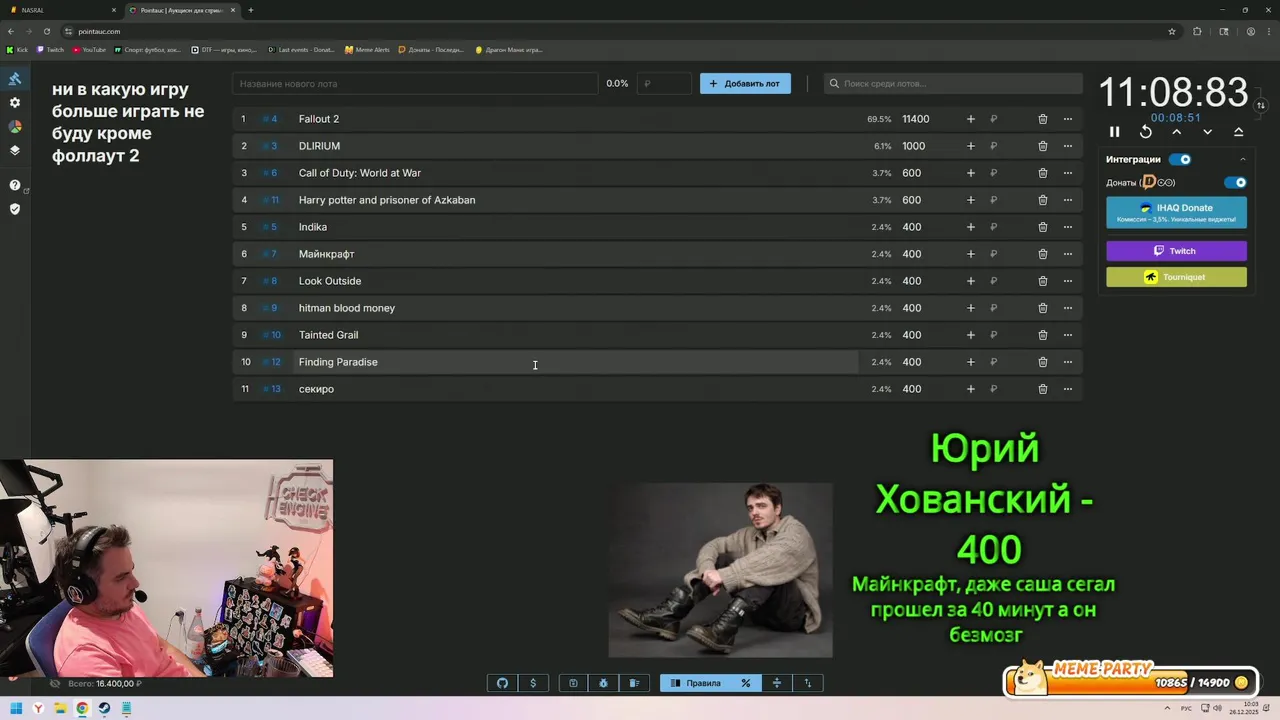Add amount plus for Indika

point(970,227)
